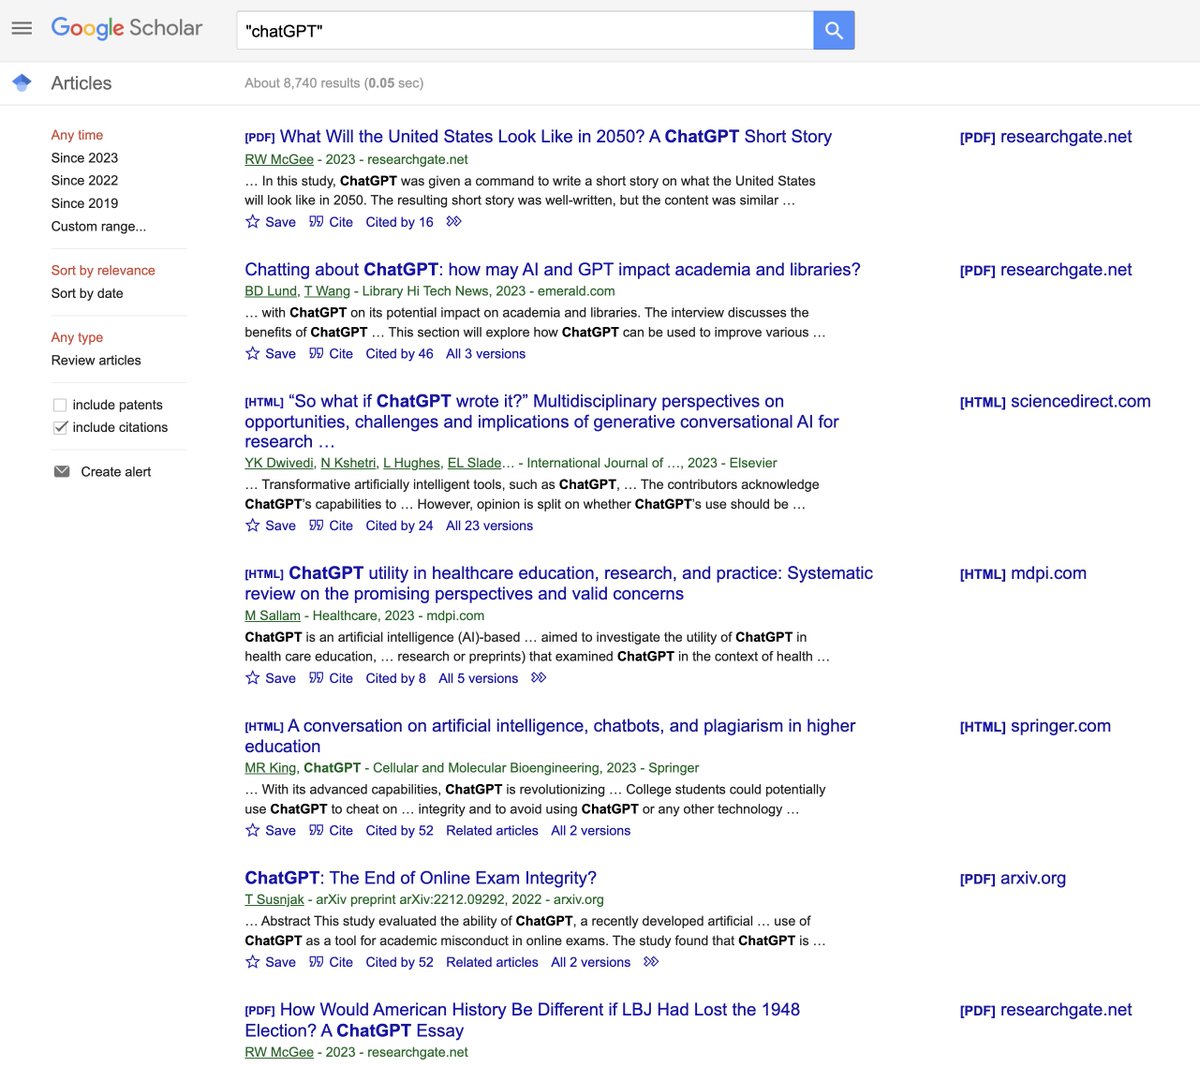Cite the End of Online Exam Integrity result

click(331, 962)
